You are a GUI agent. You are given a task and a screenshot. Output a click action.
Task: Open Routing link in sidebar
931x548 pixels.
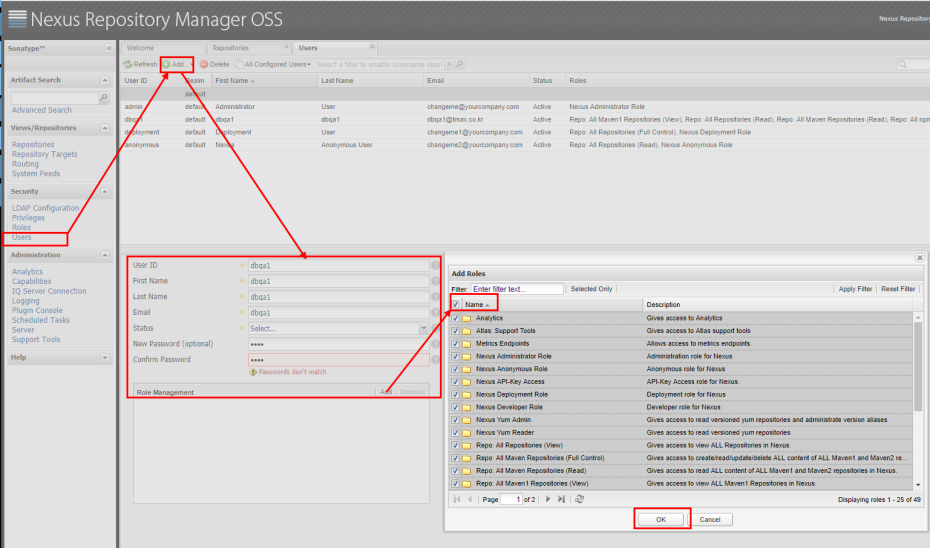point(25,164)
